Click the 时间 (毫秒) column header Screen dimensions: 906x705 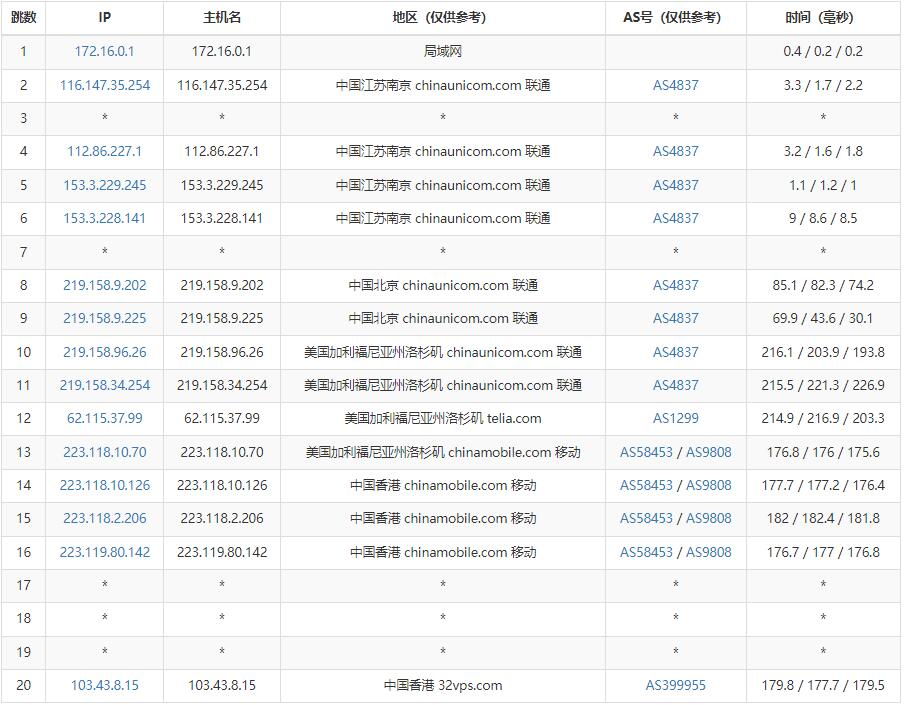point(823,17)
